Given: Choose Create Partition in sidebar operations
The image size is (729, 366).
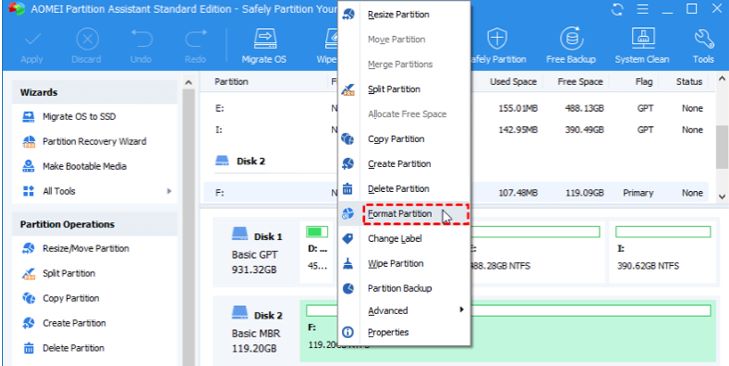Looking at the screenshot, I should tap(64, 323).
